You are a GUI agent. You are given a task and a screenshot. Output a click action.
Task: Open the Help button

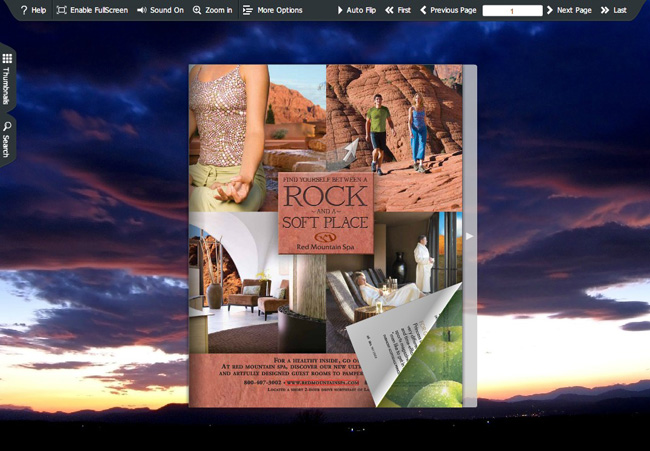(x=33, y=10)
